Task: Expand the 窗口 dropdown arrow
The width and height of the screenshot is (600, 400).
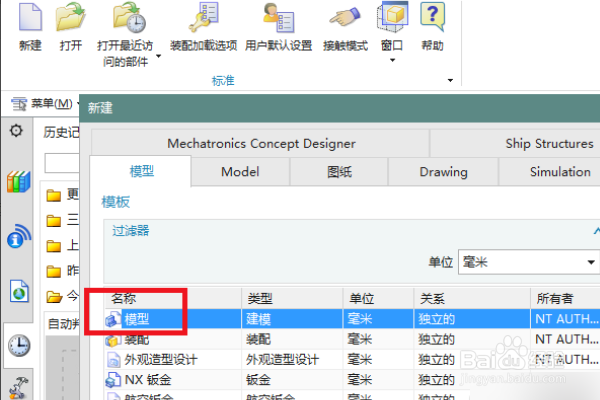Action: click(392, 60)
